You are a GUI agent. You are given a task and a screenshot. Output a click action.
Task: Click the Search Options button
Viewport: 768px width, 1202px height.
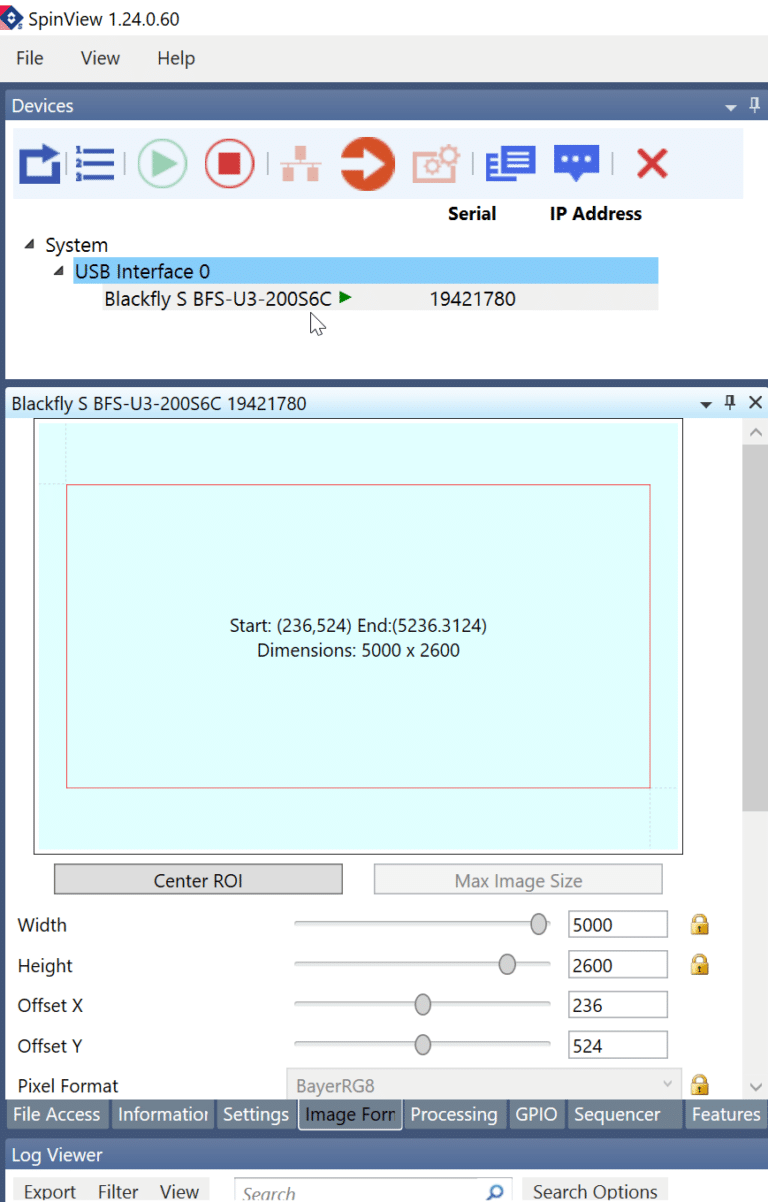[595, 1191]
